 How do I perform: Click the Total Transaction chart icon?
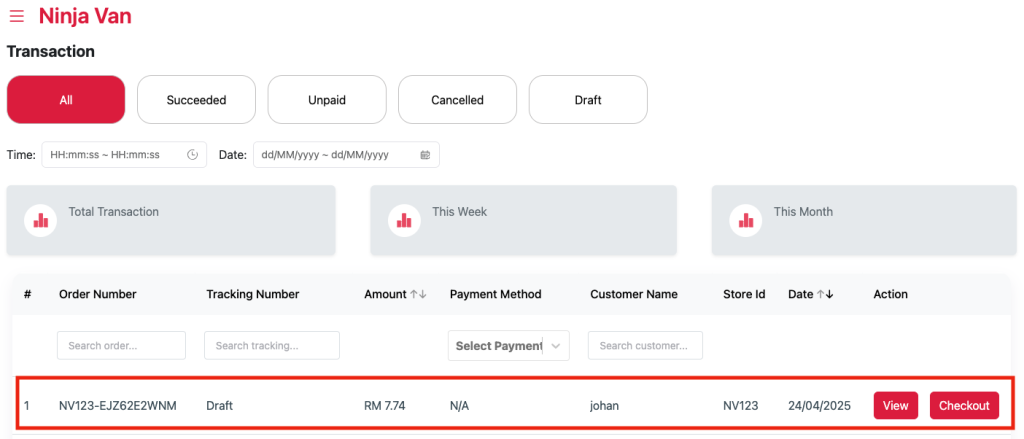point(41,220)
